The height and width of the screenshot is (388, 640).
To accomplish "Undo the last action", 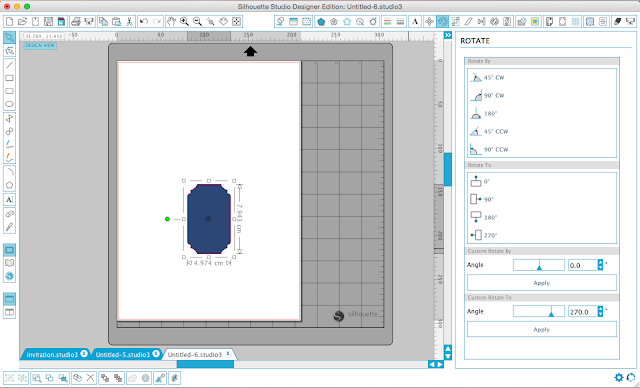I will (144, 22).
